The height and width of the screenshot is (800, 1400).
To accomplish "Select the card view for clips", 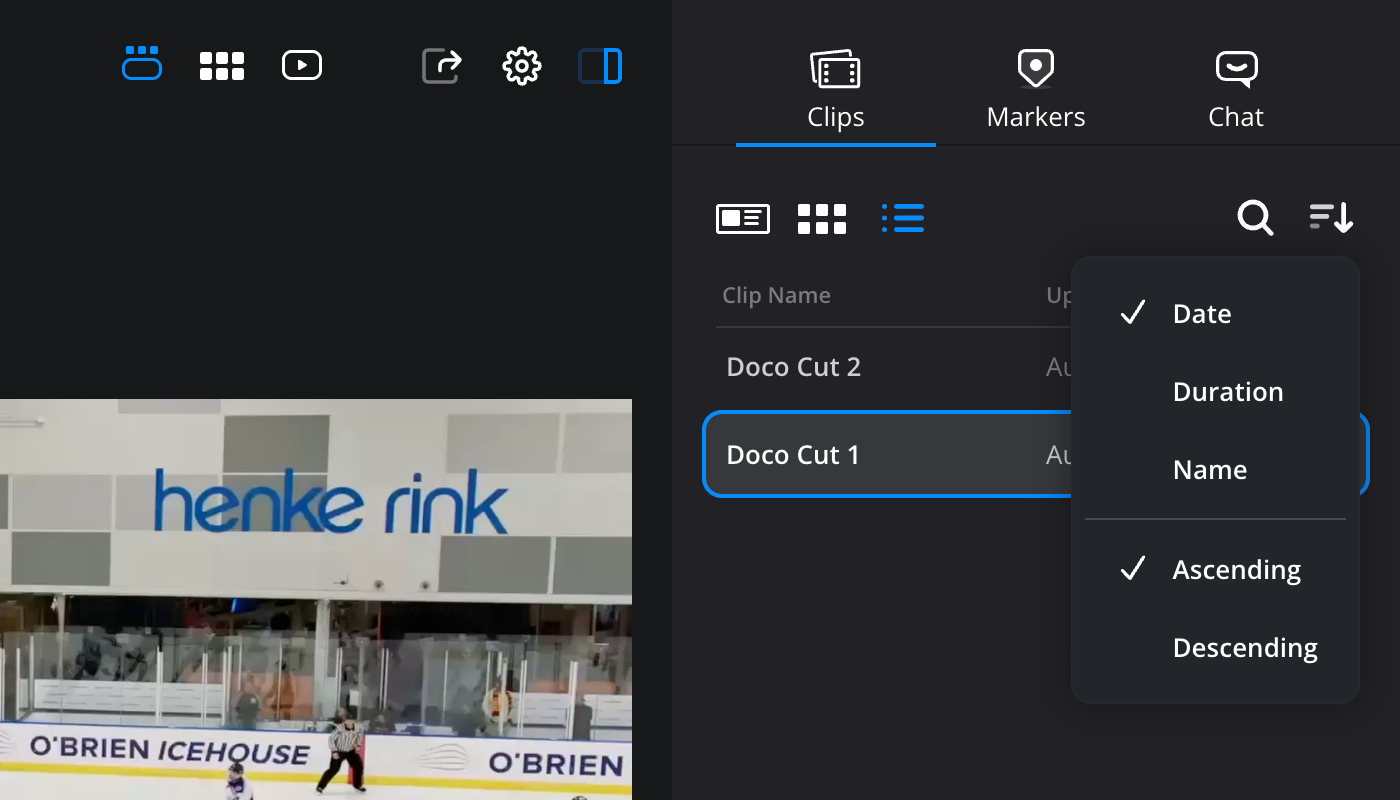I will coord(743,218).
